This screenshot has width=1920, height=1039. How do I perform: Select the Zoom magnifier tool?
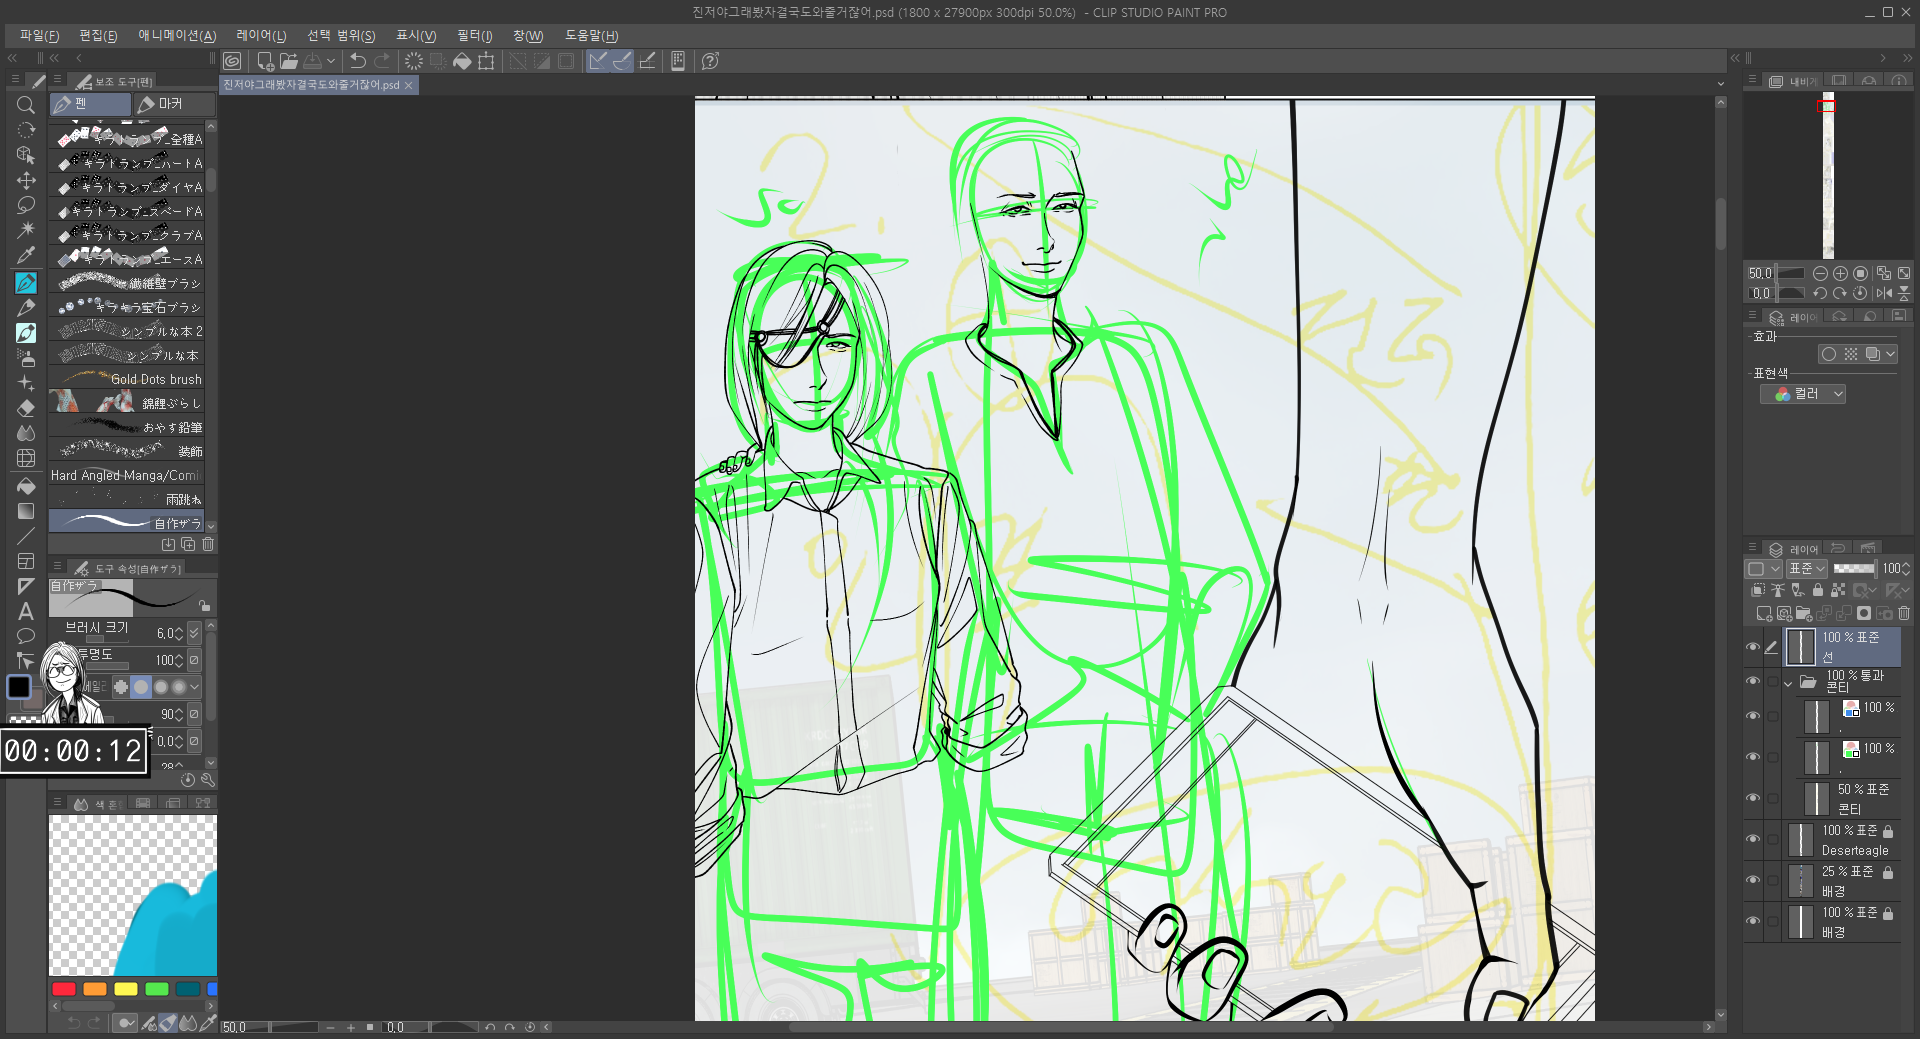pos(26,106)
